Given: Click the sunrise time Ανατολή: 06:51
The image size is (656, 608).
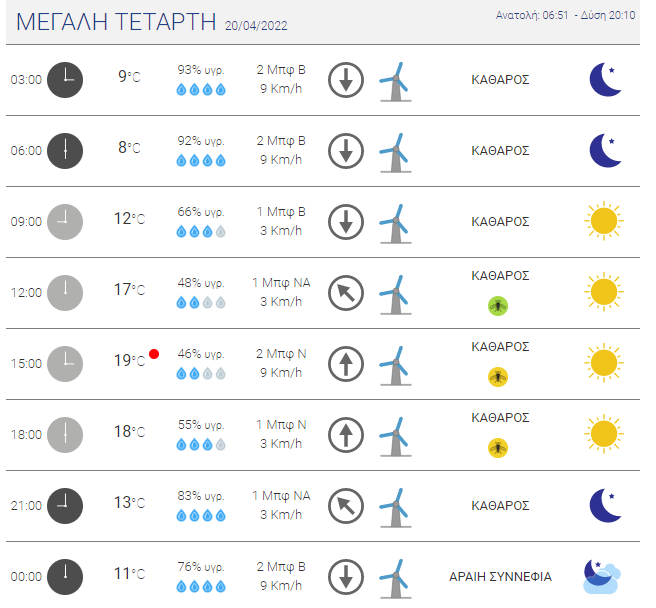Looking at the screenshot, I should [532, 15].
